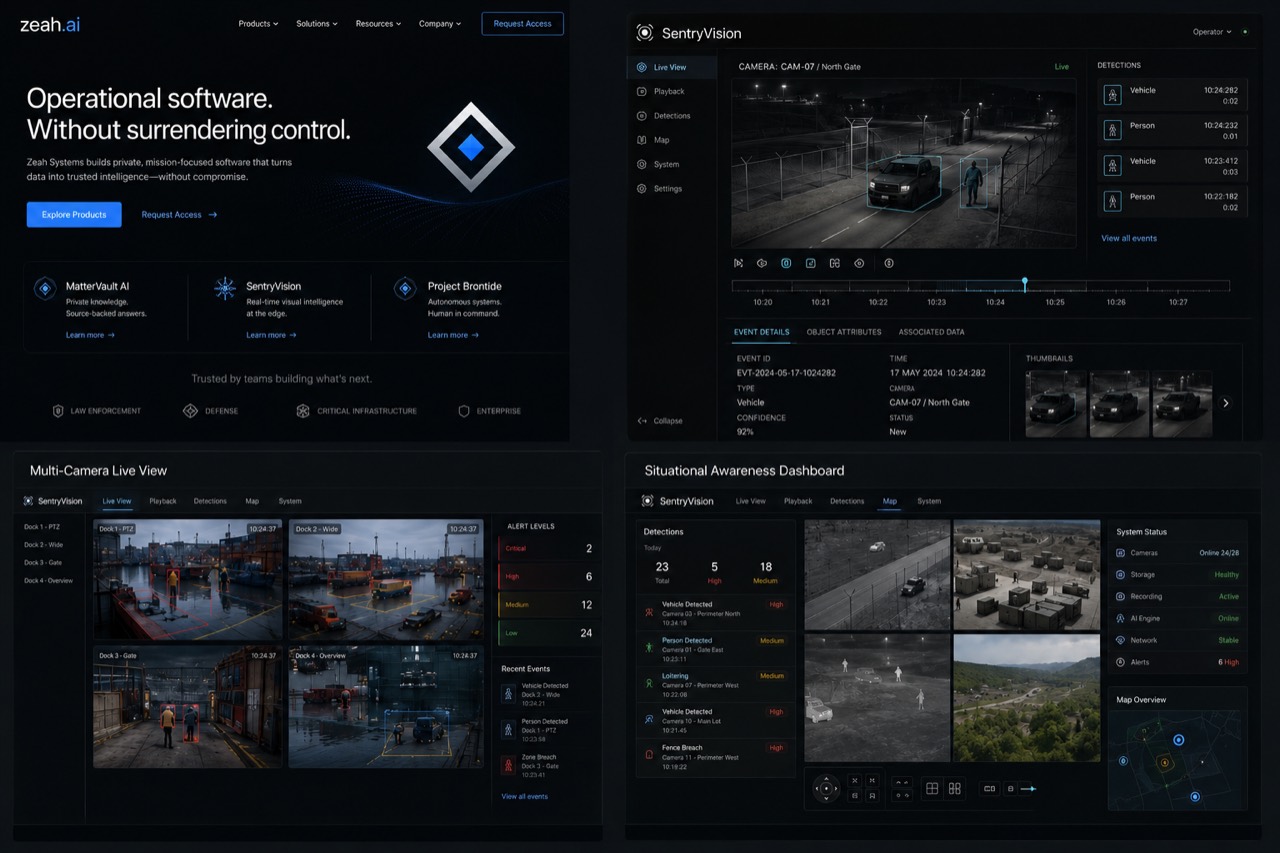Open View all events below Recent Events
This screenshot has width=1280, height=853.
click(x=525, y=797)
